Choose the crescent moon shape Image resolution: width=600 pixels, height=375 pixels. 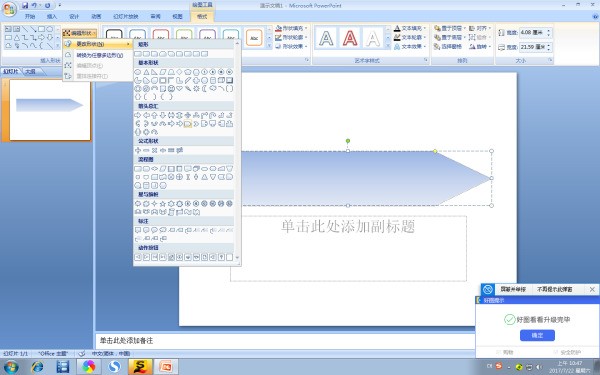[x=204, y=89]
